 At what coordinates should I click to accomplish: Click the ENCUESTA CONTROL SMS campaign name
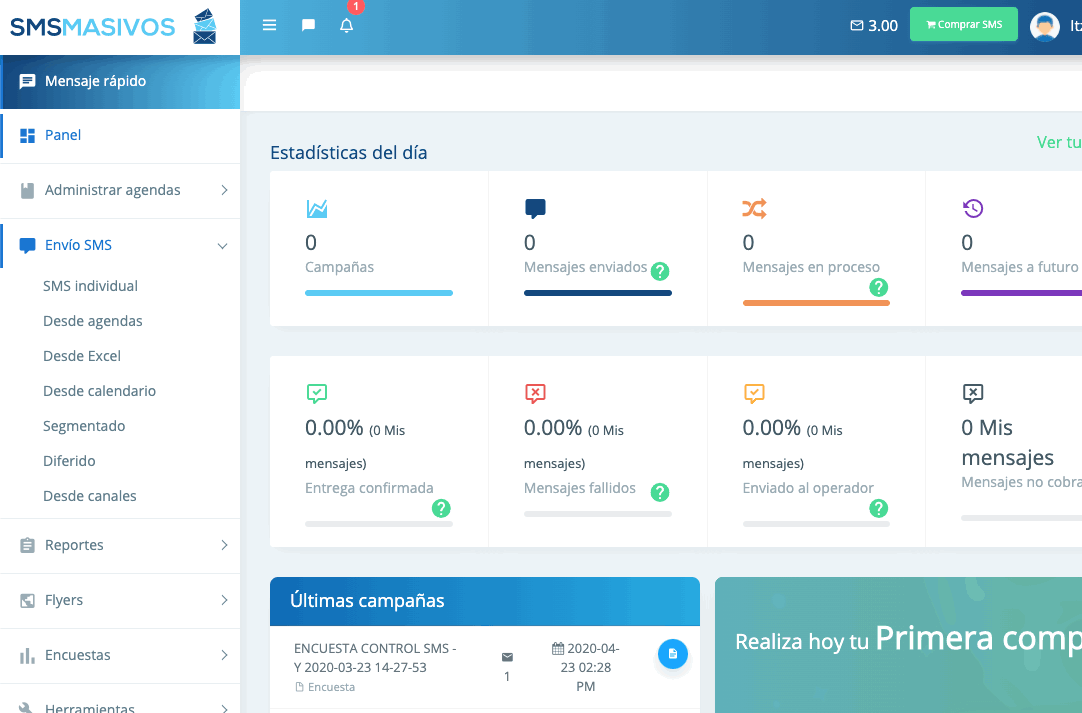click(375, 658)
